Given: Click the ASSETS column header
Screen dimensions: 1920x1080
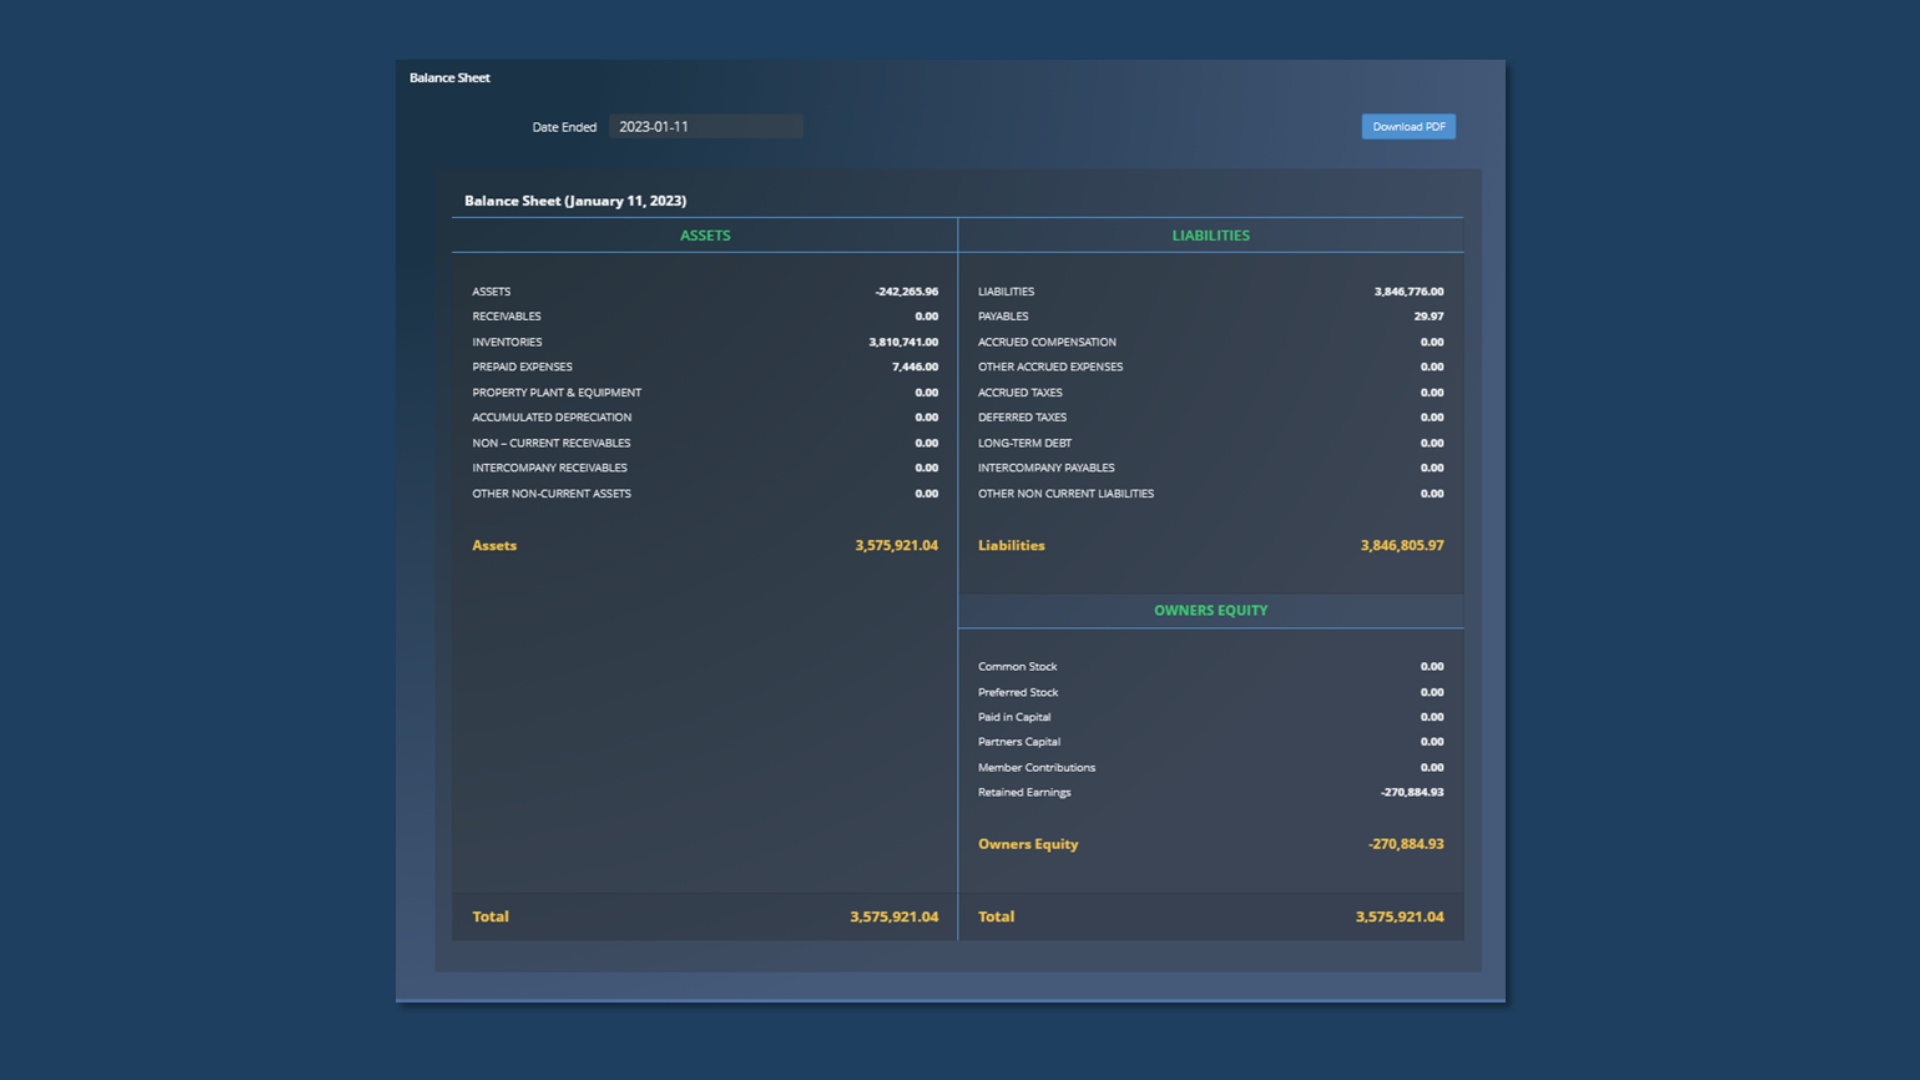Looking at the screenshot, I should [x=705, y=235].
